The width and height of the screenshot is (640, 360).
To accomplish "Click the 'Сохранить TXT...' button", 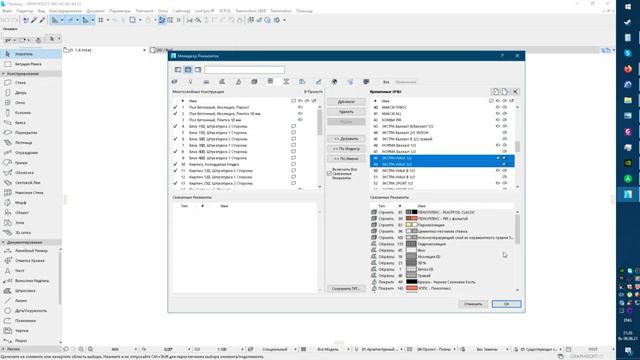I will [346, 289].
